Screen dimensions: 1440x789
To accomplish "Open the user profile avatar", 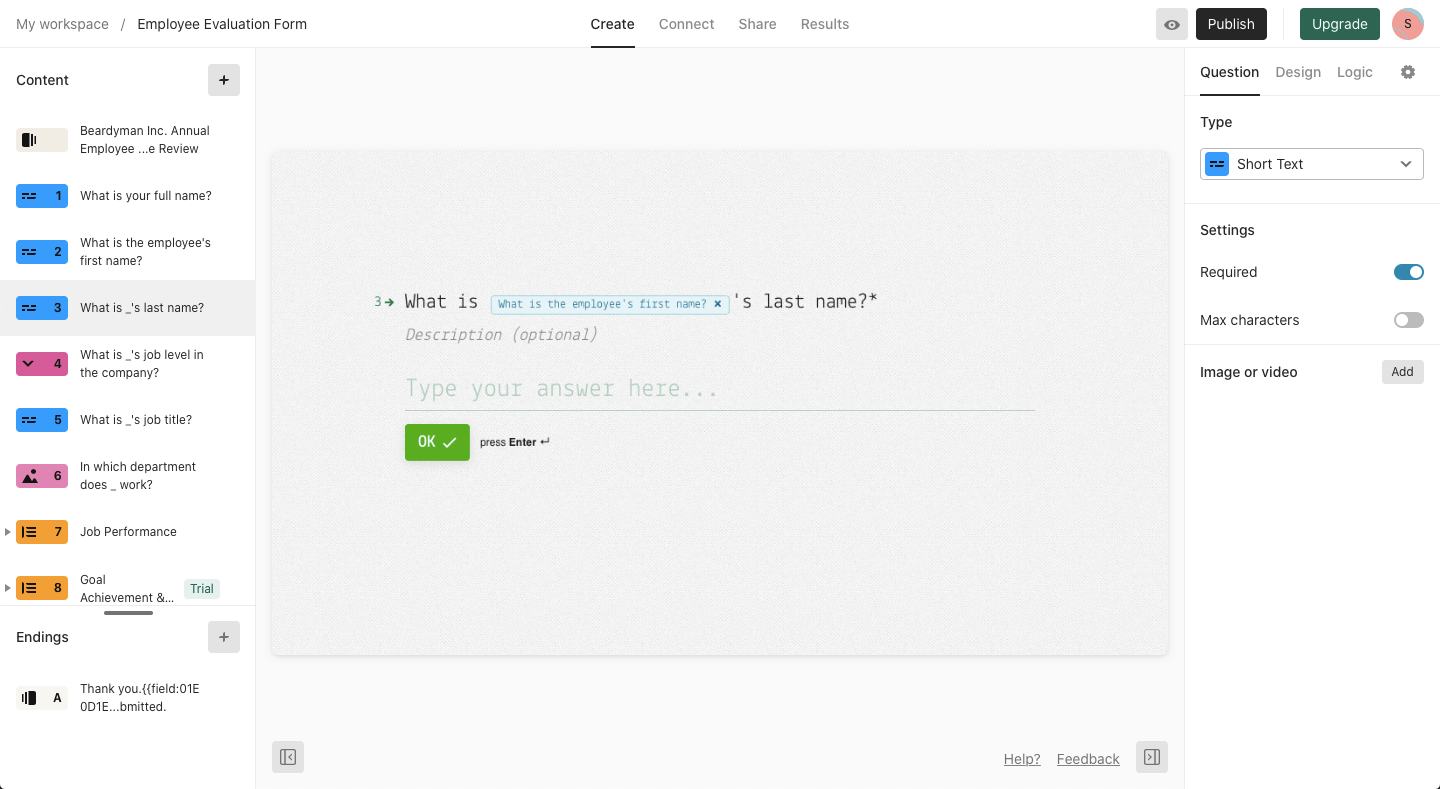I will pos(1407,24).
